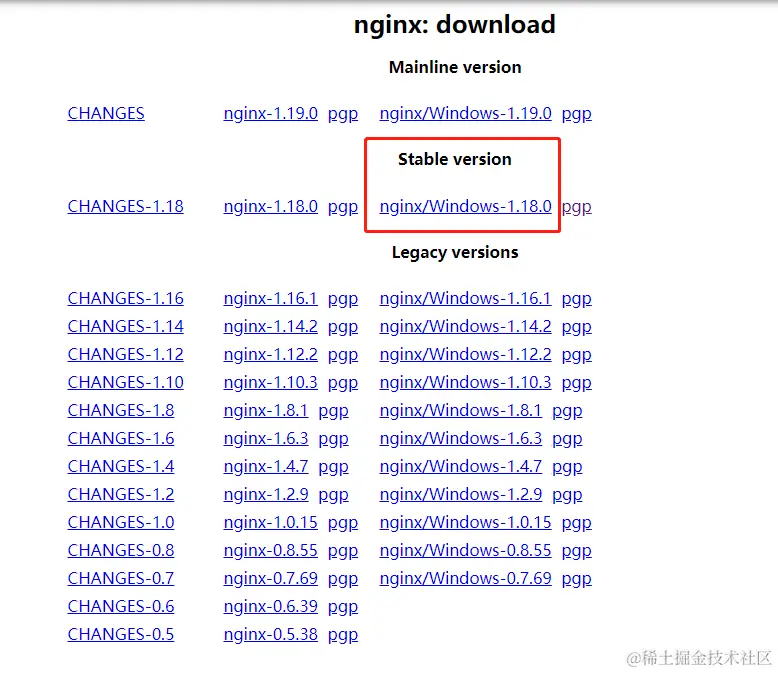Download nginx-1.0.15 source
Image resolution: width=778 pixels, height=673 pixels.
[270, 523]
